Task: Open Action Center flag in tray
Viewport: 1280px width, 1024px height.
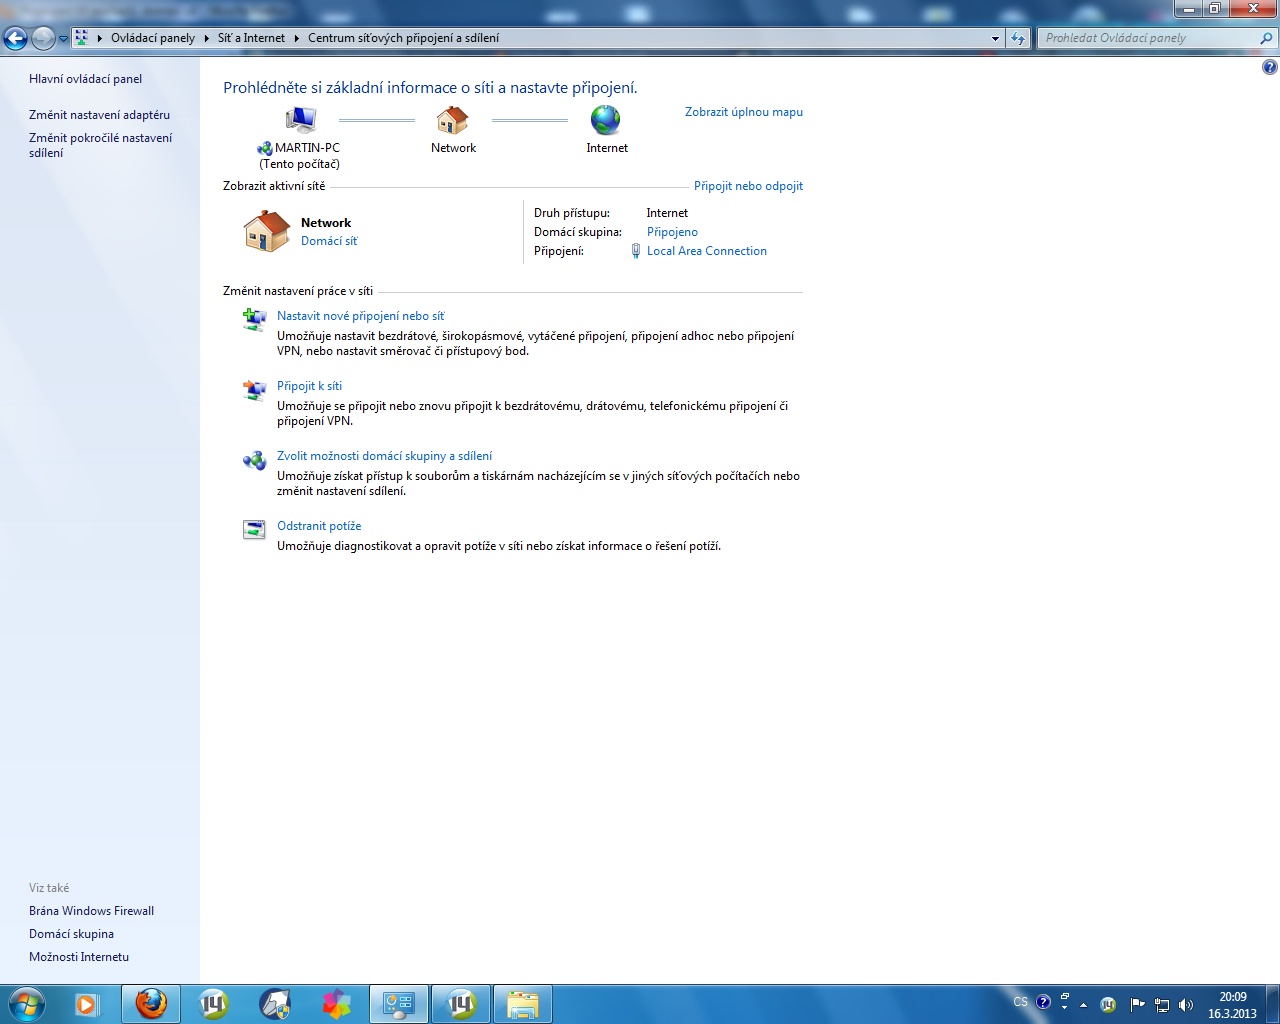Action: [1137, 1005]
